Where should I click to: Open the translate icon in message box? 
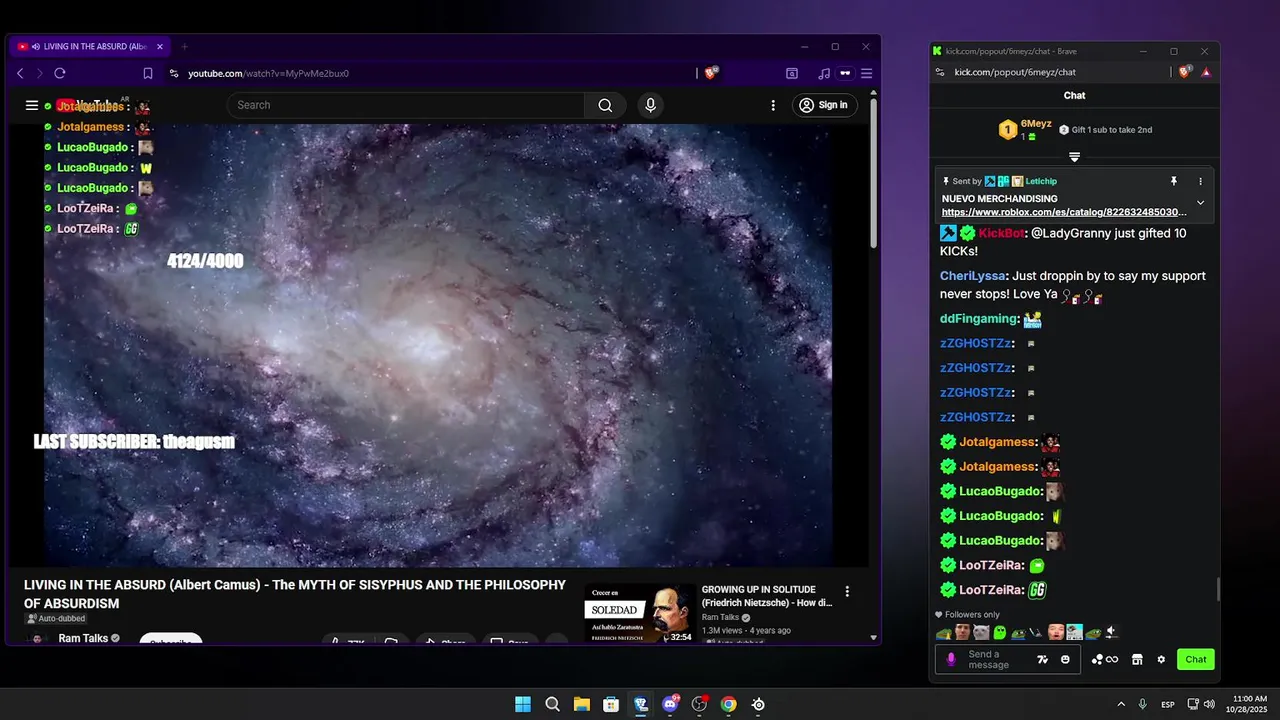1042,659
